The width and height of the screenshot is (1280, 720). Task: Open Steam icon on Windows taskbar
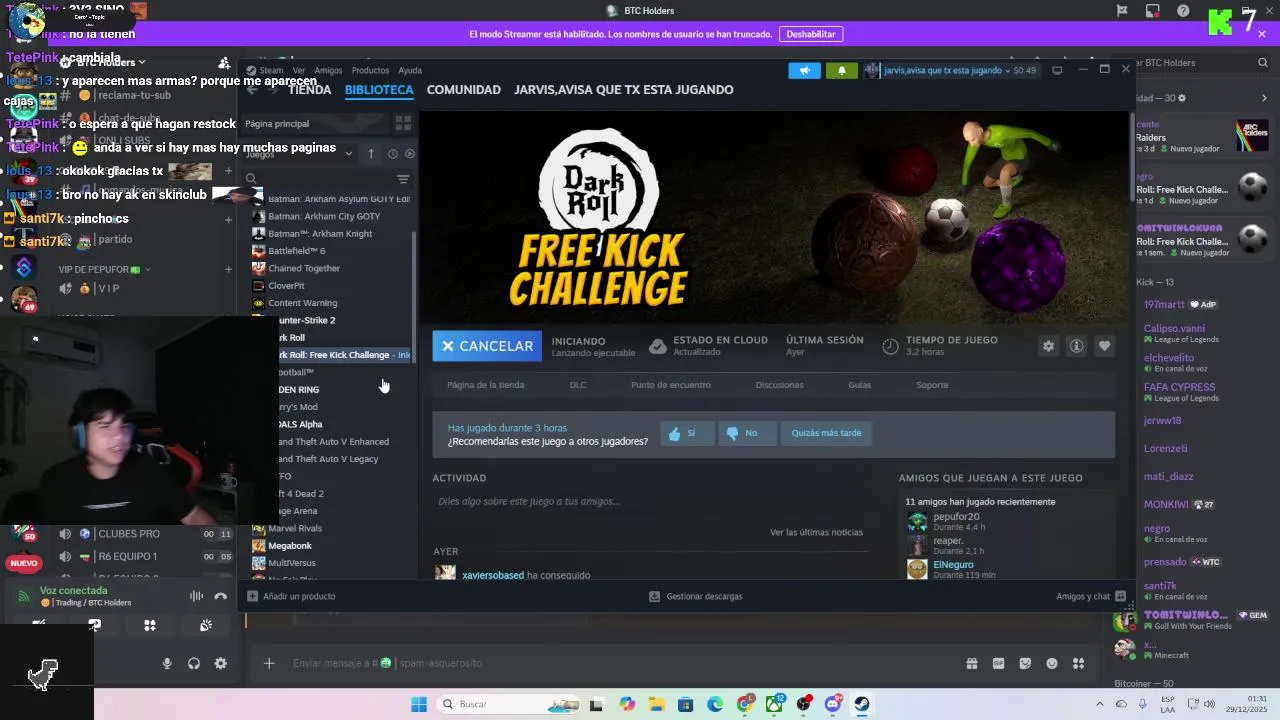click(x=861, y=704)
